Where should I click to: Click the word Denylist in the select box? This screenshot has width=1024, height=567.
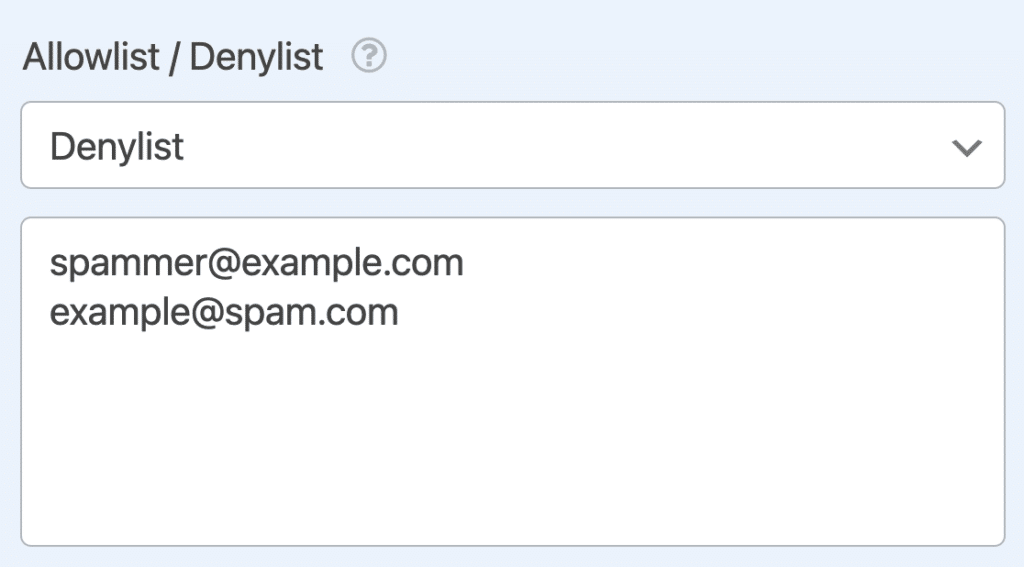pos(117,146)
